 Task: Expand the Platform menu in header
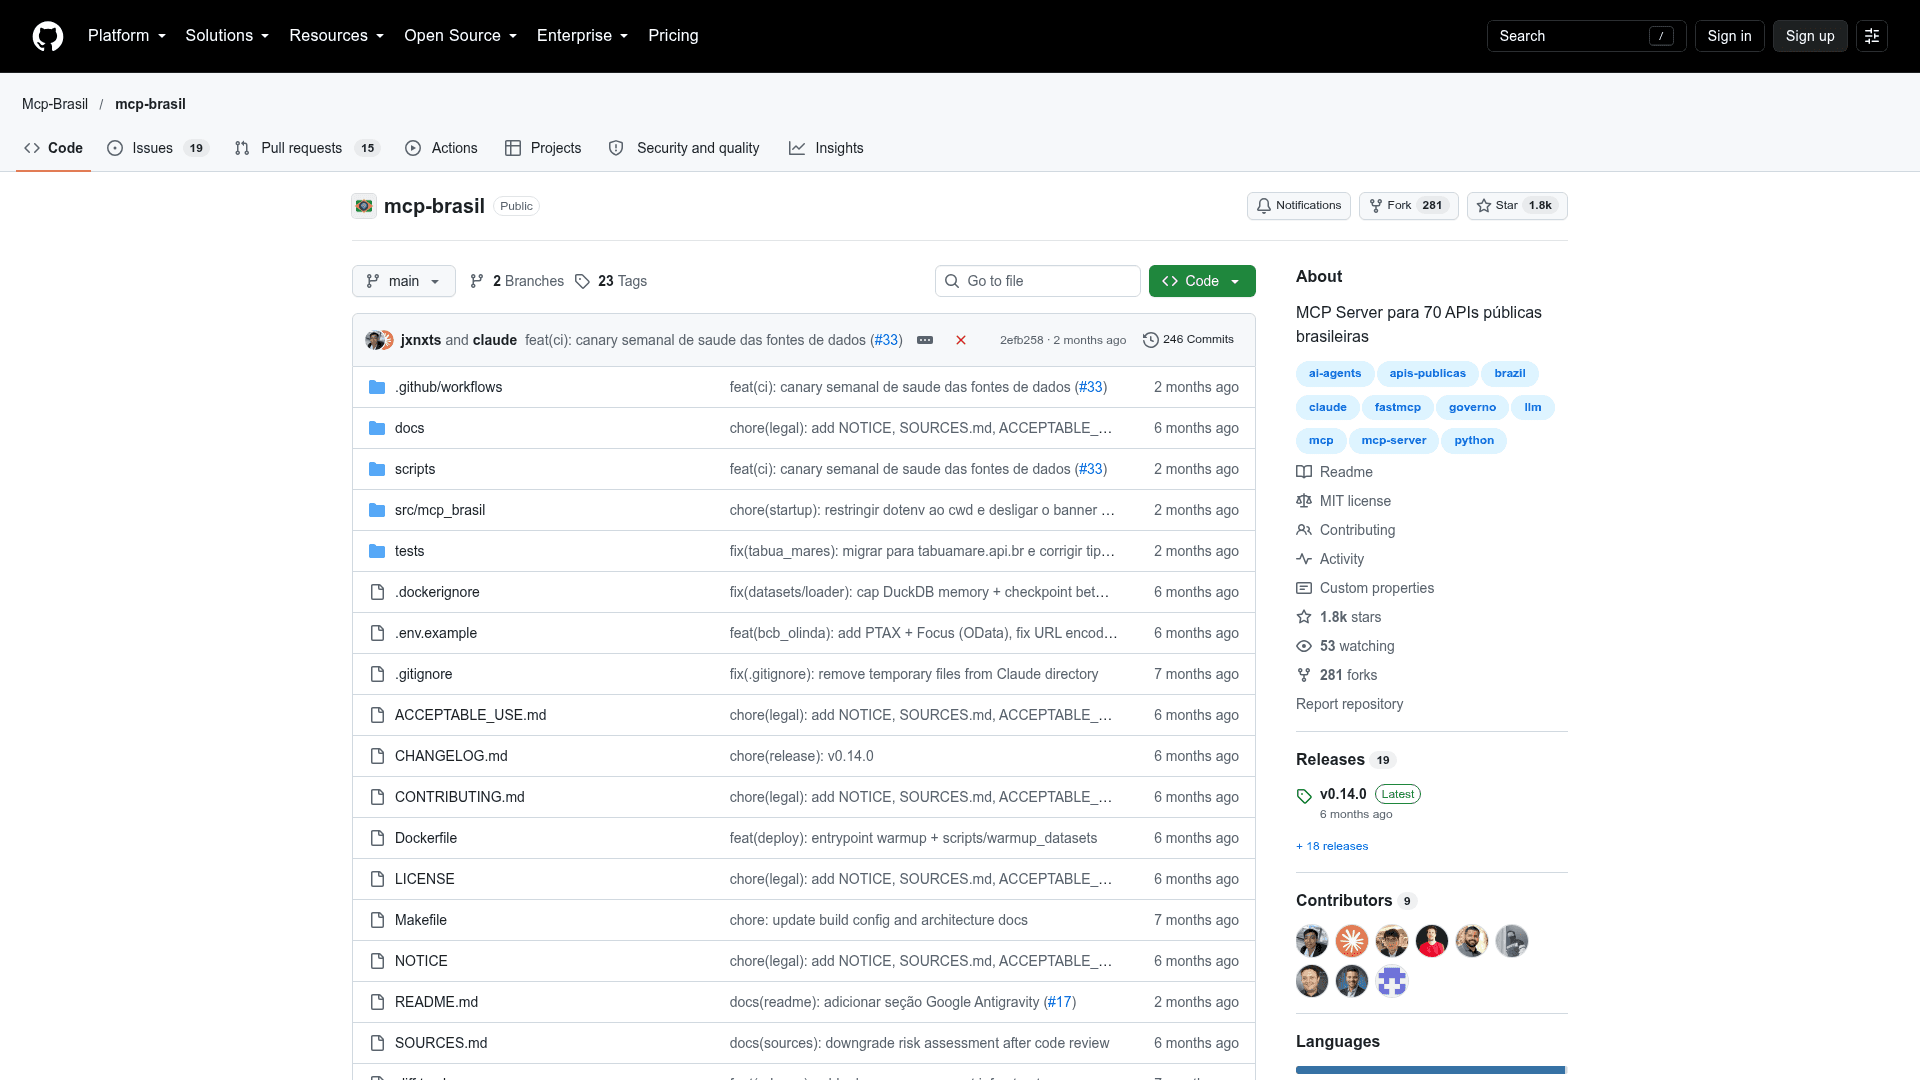click(127, 36)
